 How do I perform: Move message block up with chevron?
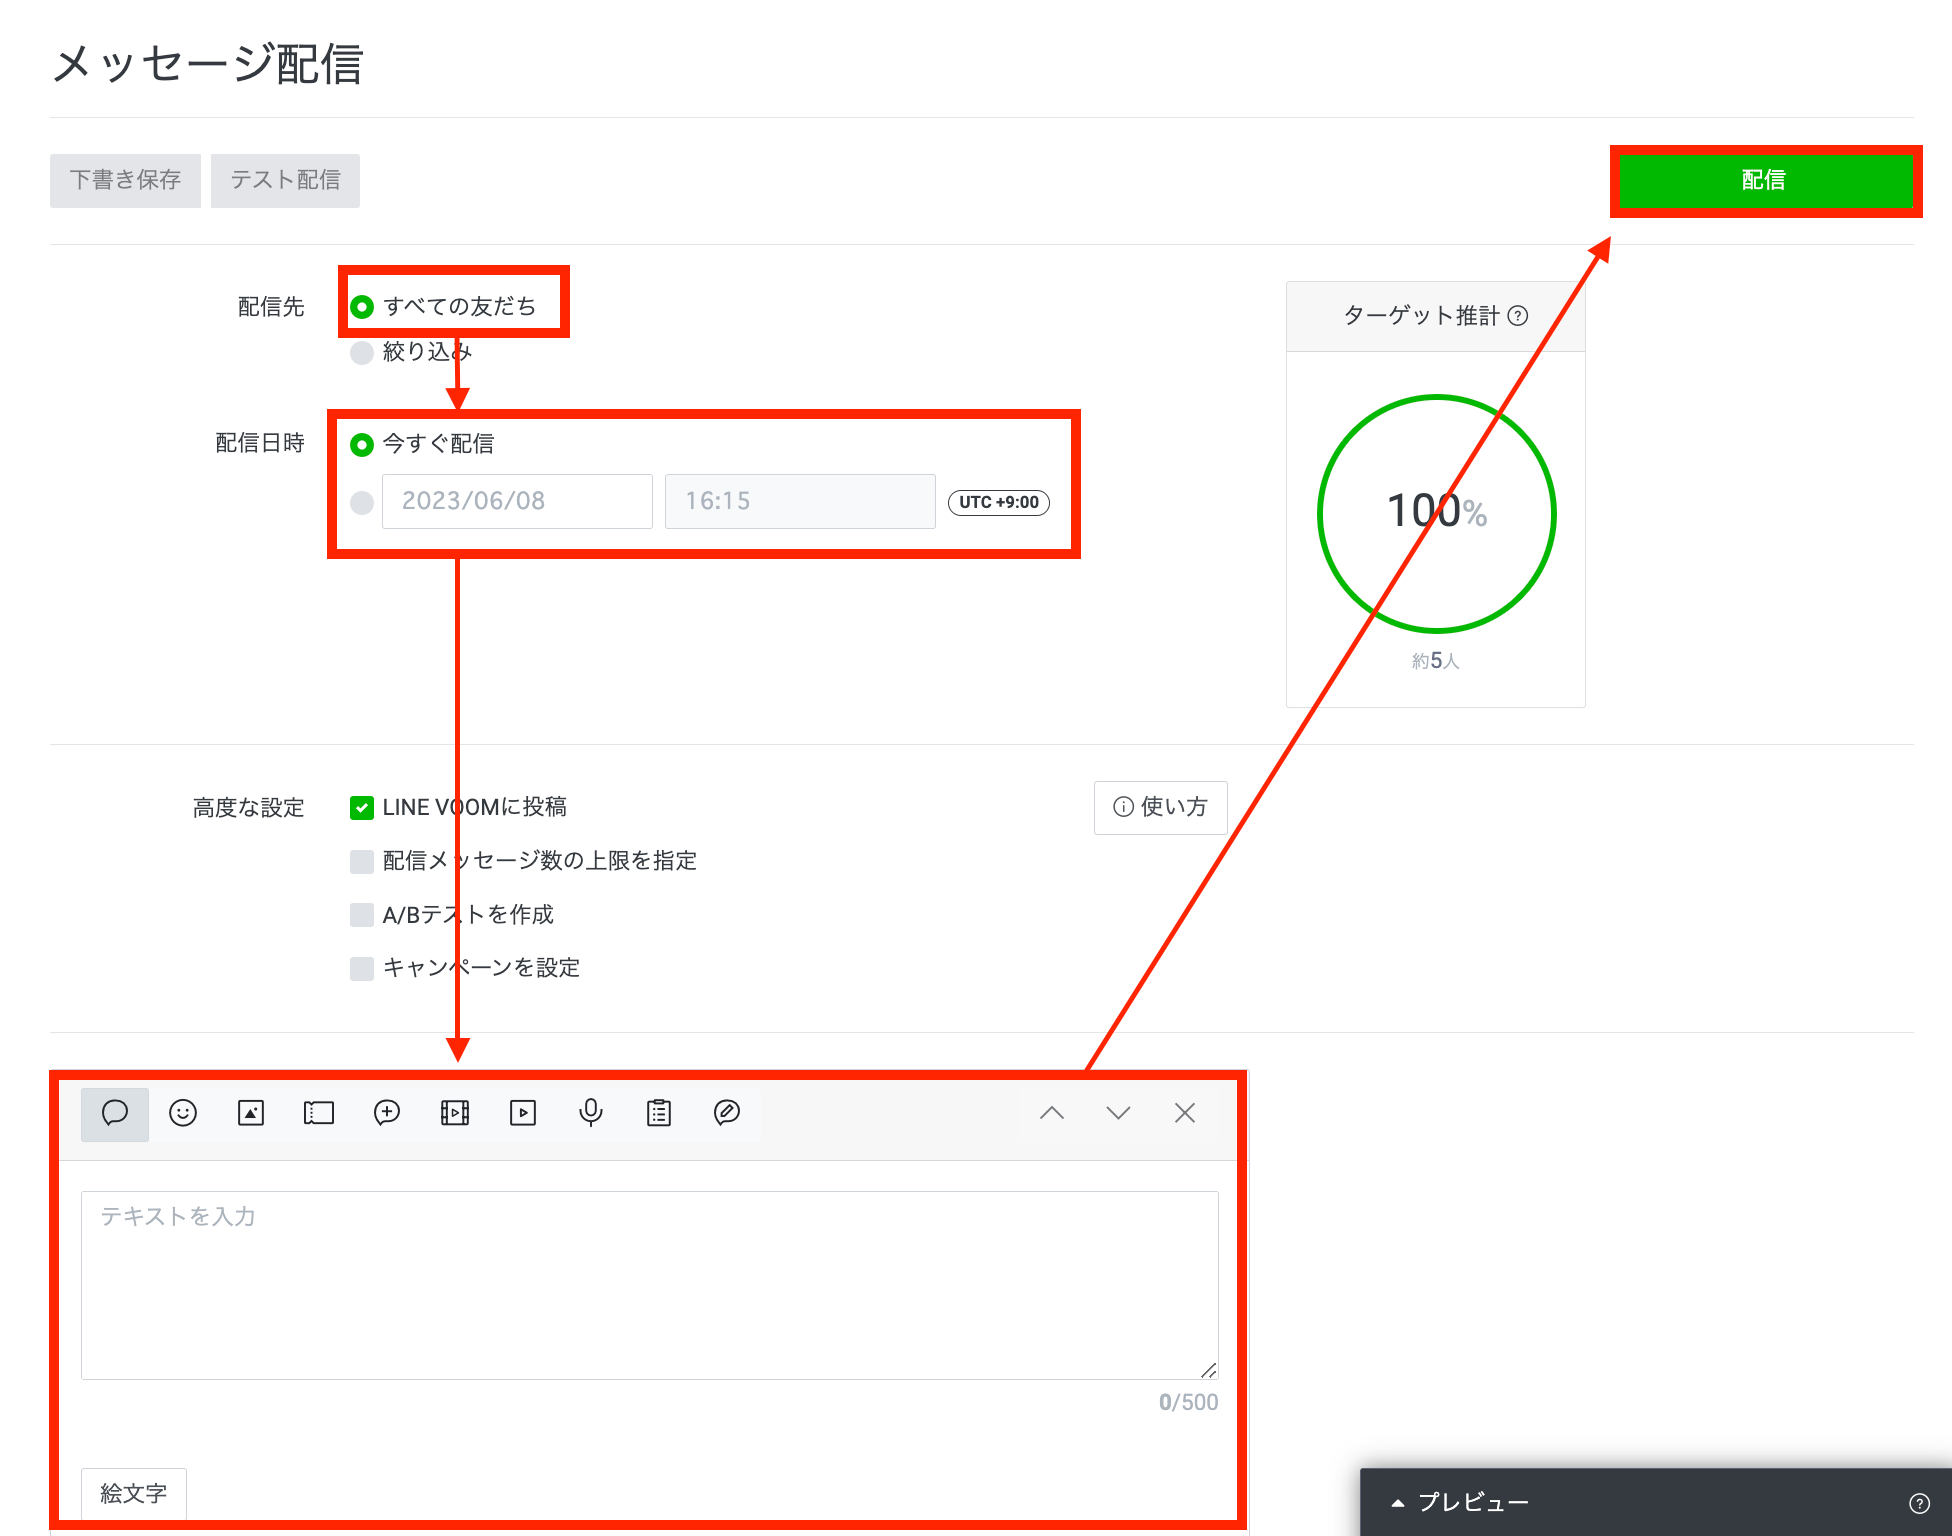(1052, 1113)
